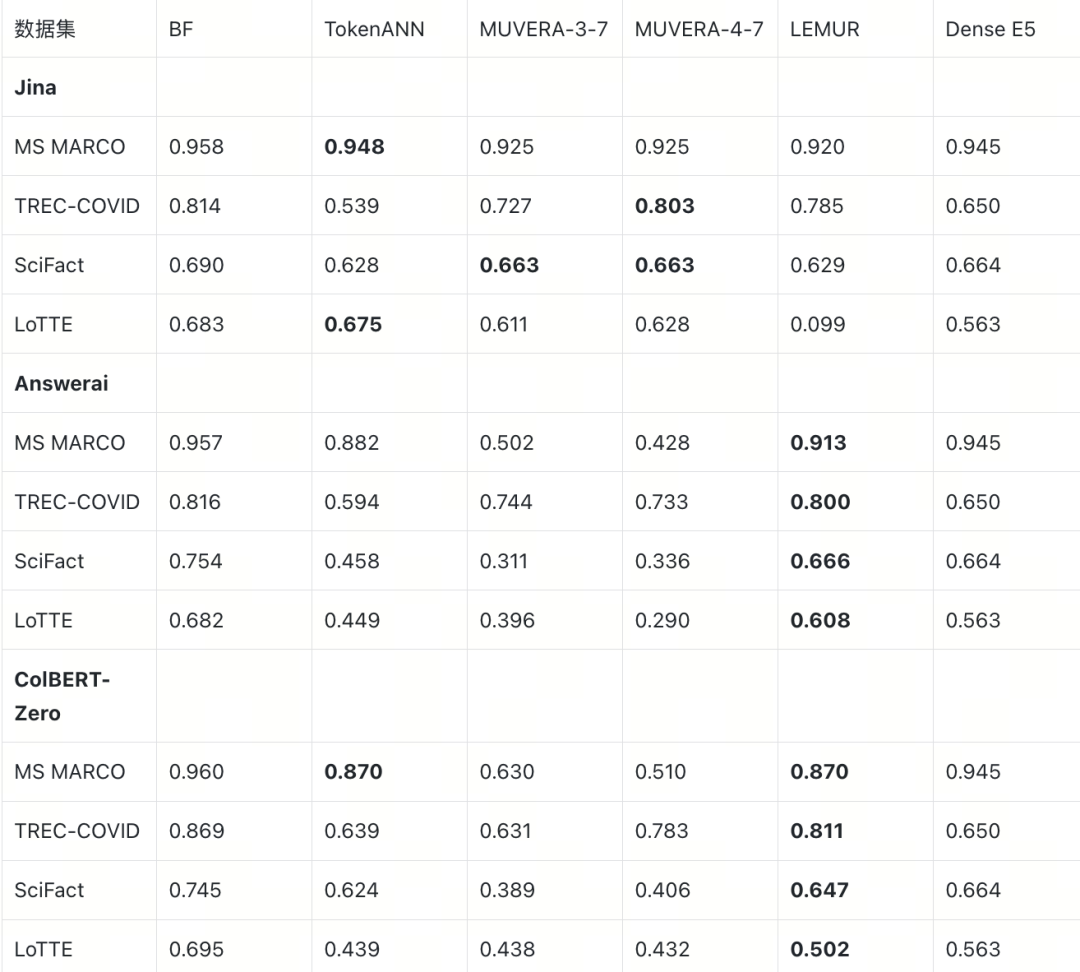Click the Dense E5 column header
The image size is (1080, 972).
pos(990,29)
